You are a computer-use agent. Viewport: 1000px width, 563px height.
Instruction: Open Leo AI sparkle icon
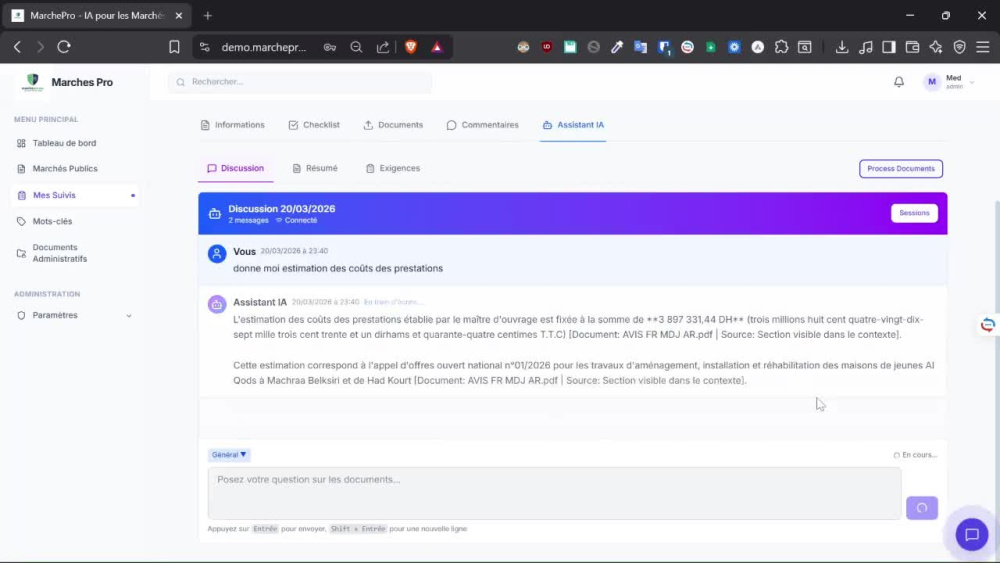coord(936,47)
